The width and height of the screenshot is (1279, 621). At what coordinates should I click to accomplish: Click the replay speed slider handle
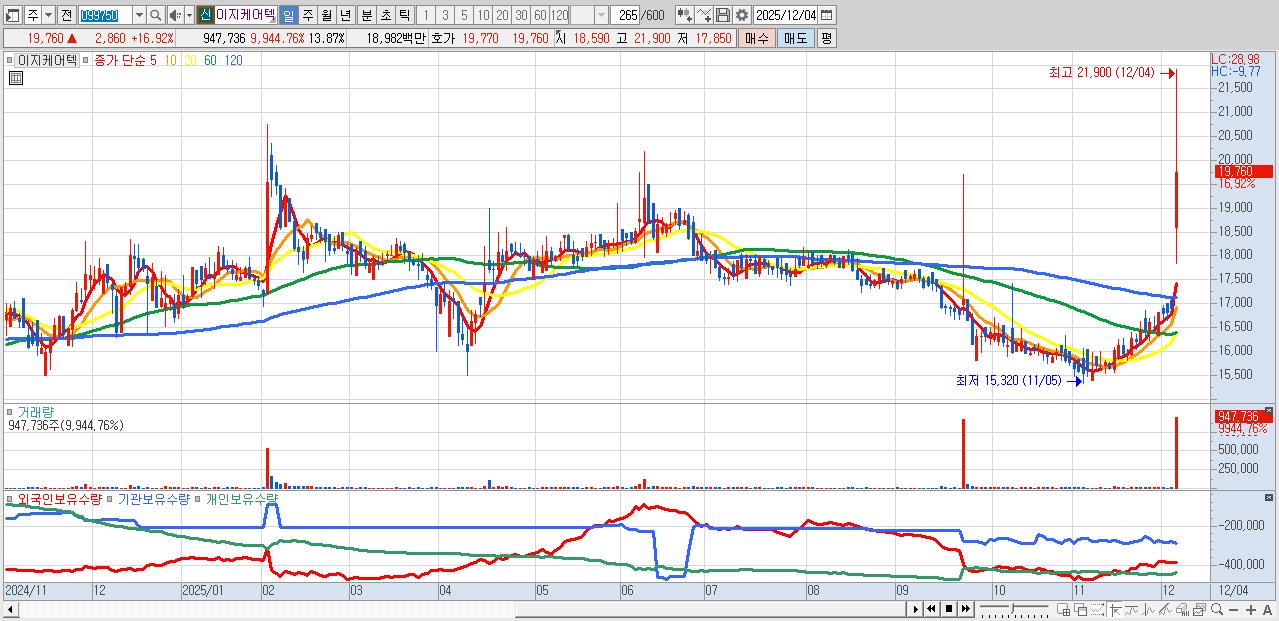(x=1013, y=609)
